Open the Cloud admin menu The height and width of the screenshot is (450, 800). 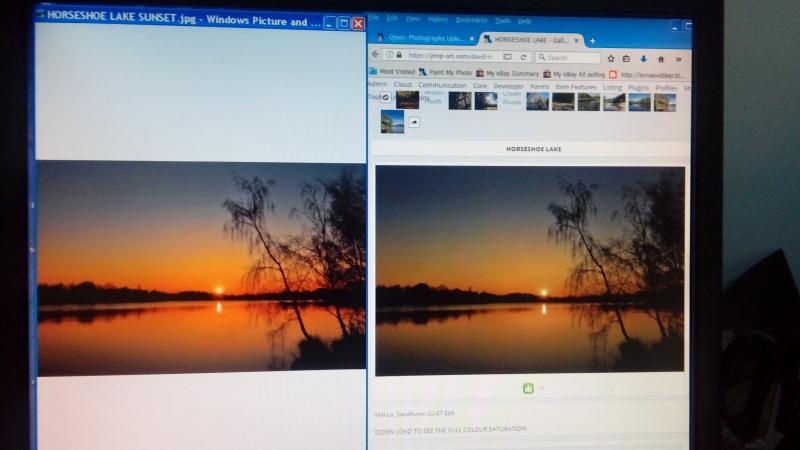point(403,84)
